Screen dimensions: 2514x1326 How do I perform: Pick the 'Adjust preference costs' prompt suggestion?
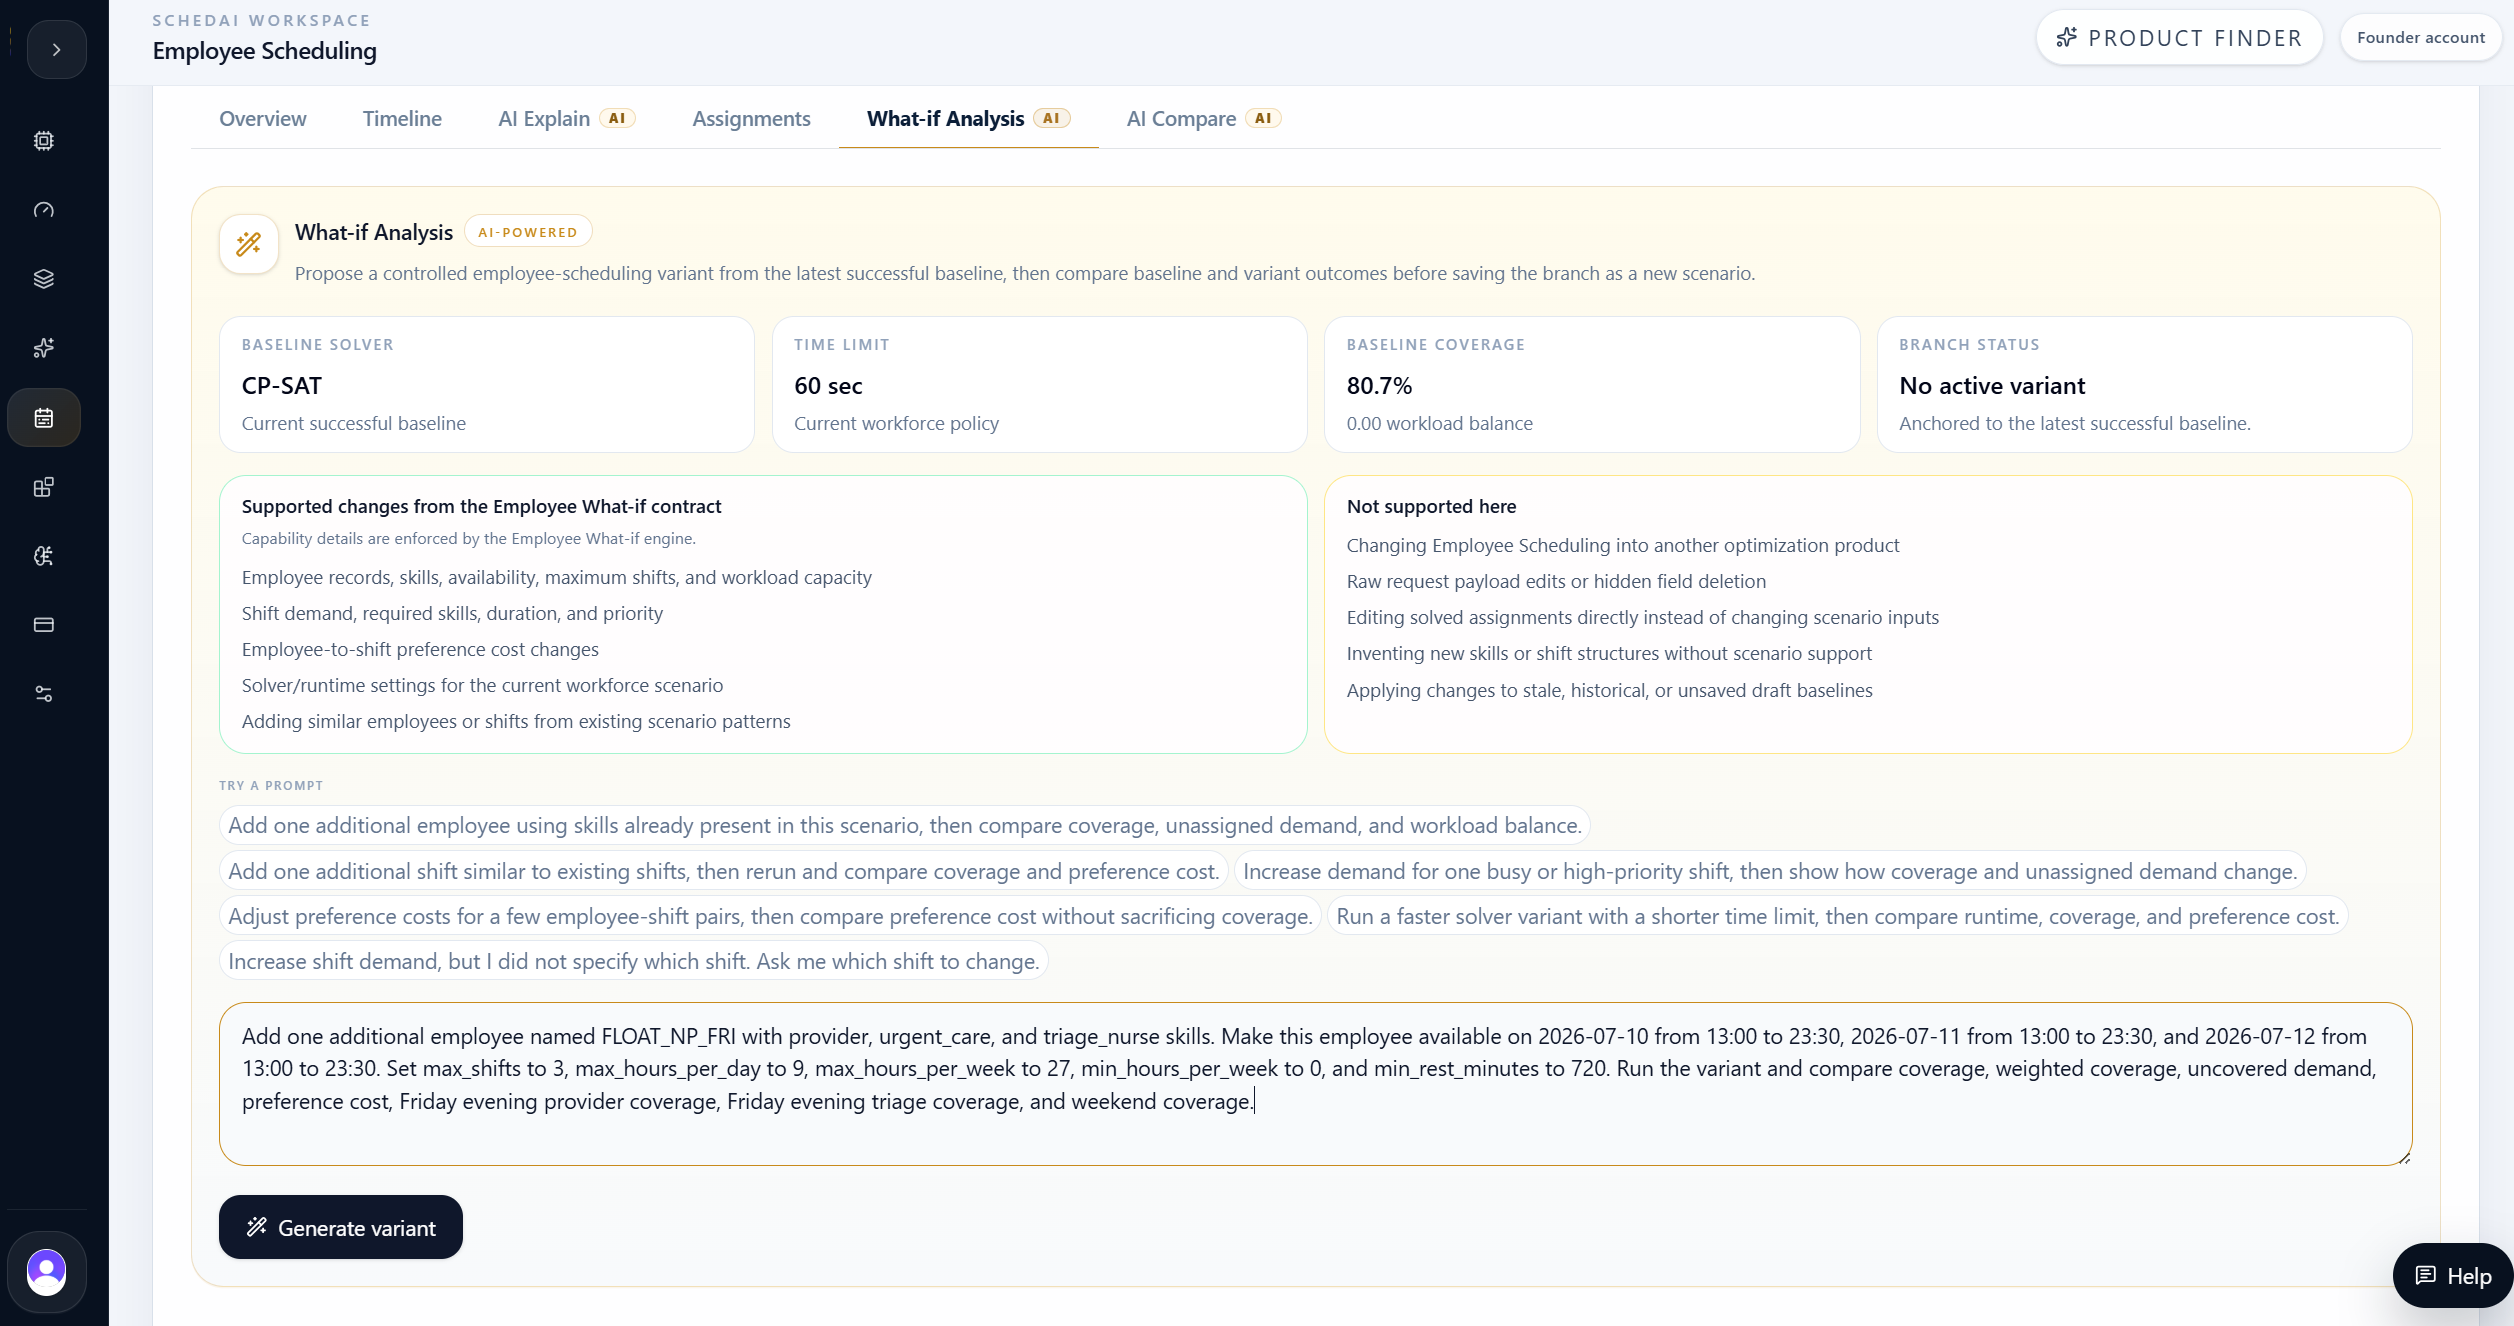770,917
